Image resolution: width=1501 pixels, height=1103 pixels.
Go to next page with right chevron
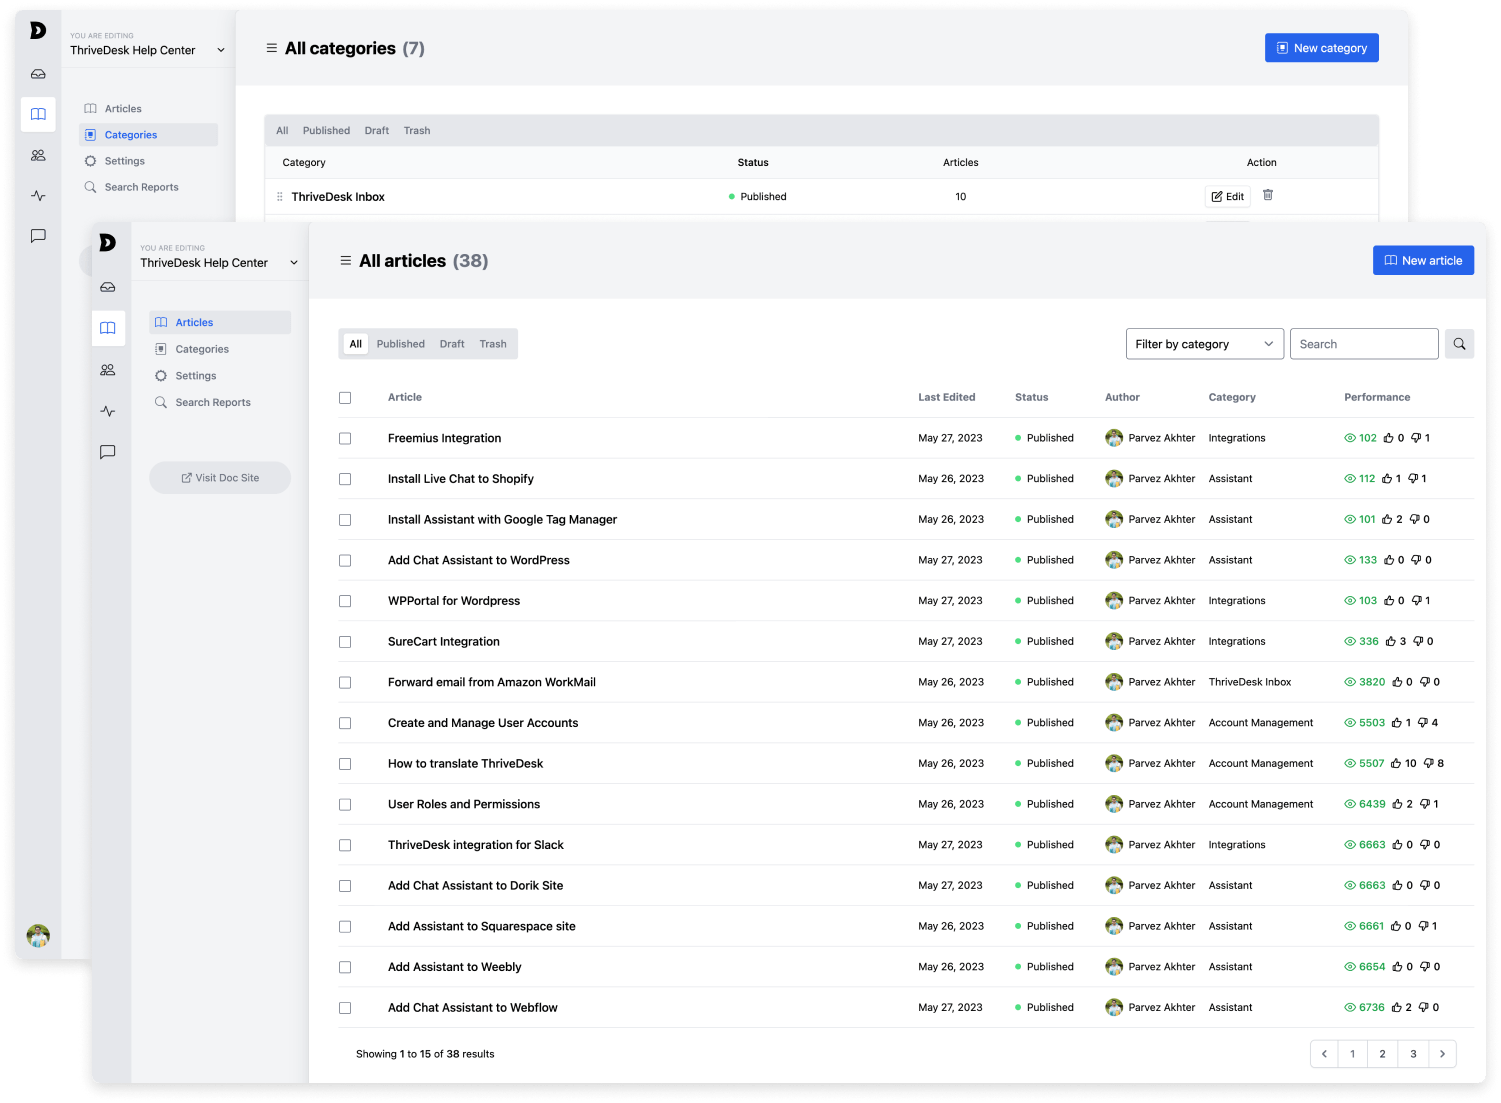click(1442, 1054)
